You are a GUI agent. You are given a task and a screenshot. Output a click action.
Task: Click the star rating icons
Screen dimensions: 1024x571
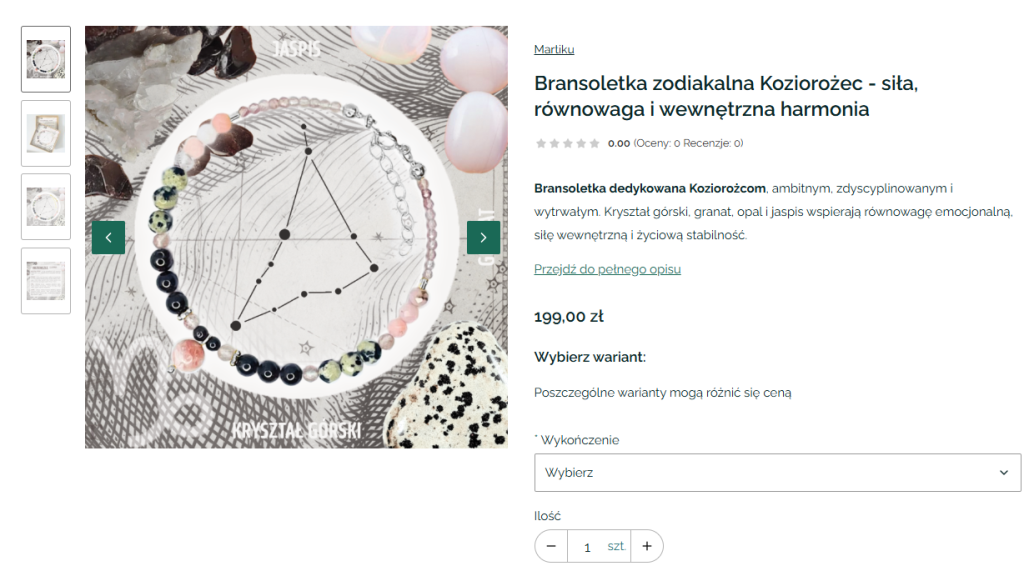point(568,143)
